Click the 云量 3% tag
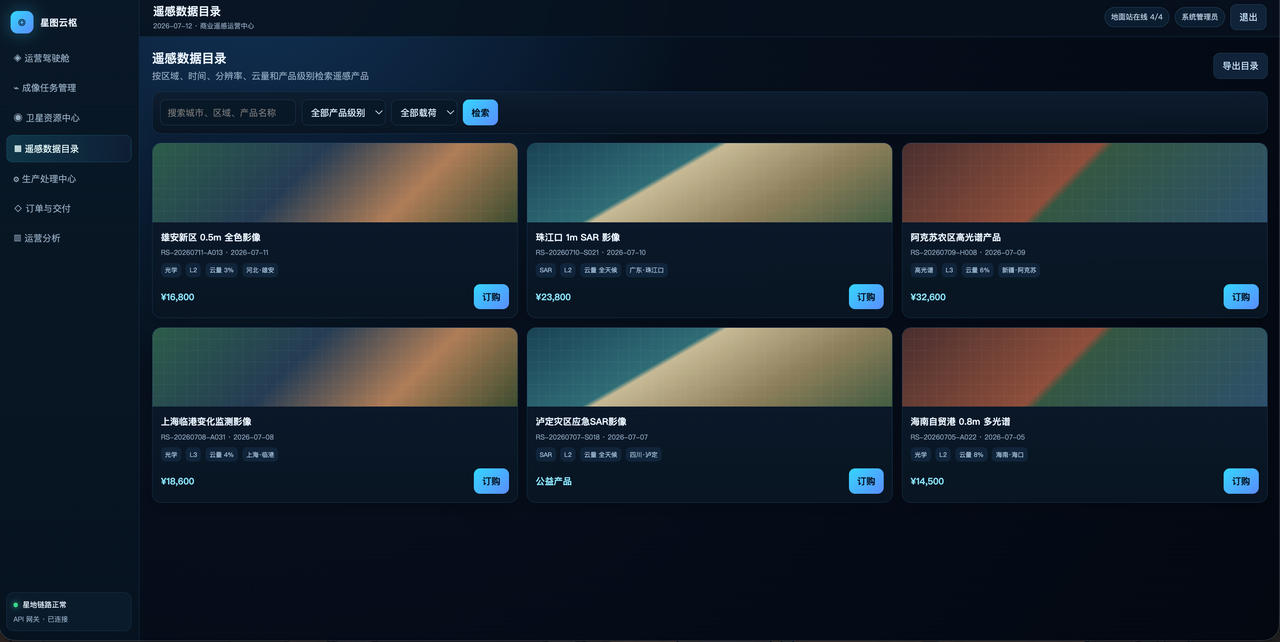 [221, 270]
